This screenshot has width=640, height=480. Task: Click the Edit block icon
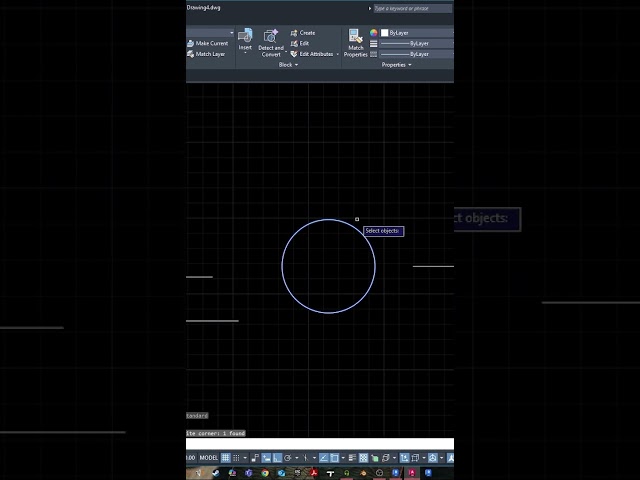(293, 43)
